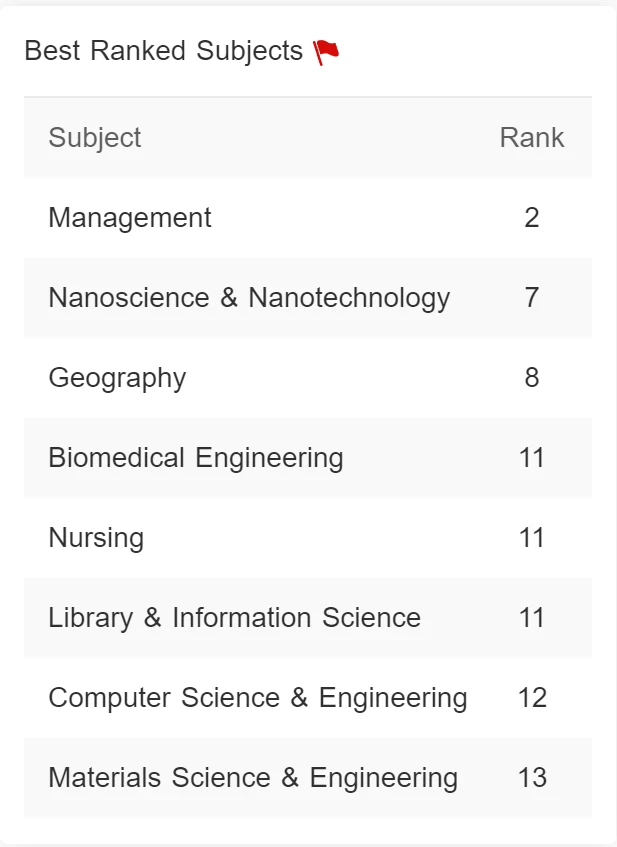
Task: Click rank 8 for Geography
Action: 532,378
